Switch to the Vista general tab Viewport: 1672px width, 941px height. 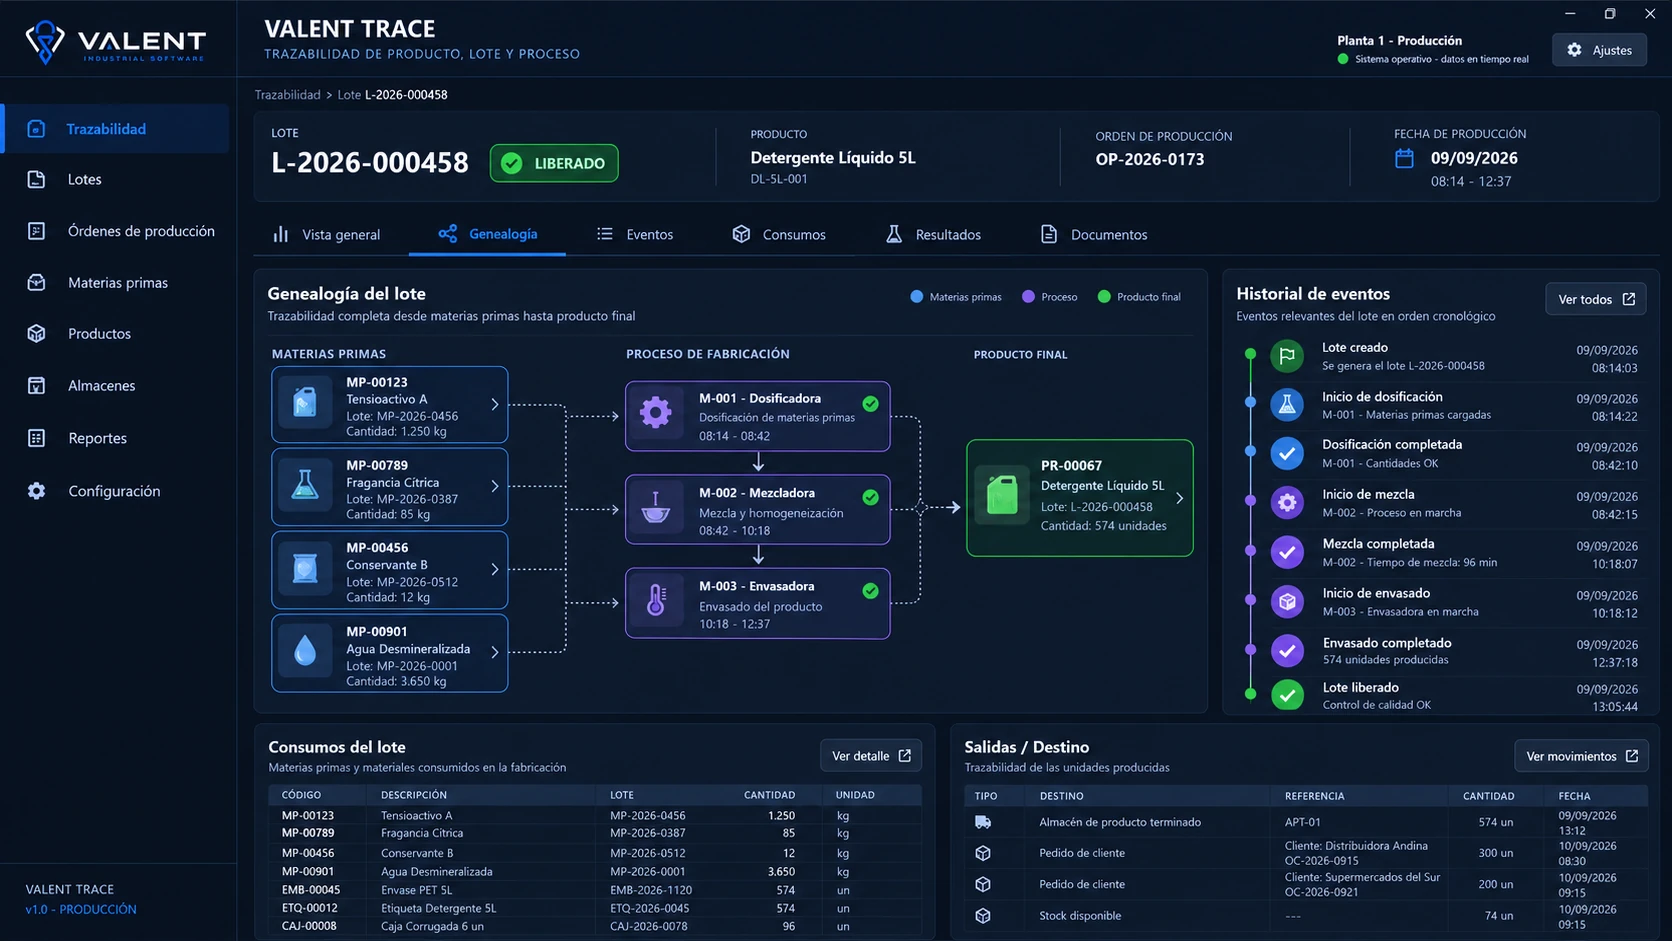click(x=327, y=235)
